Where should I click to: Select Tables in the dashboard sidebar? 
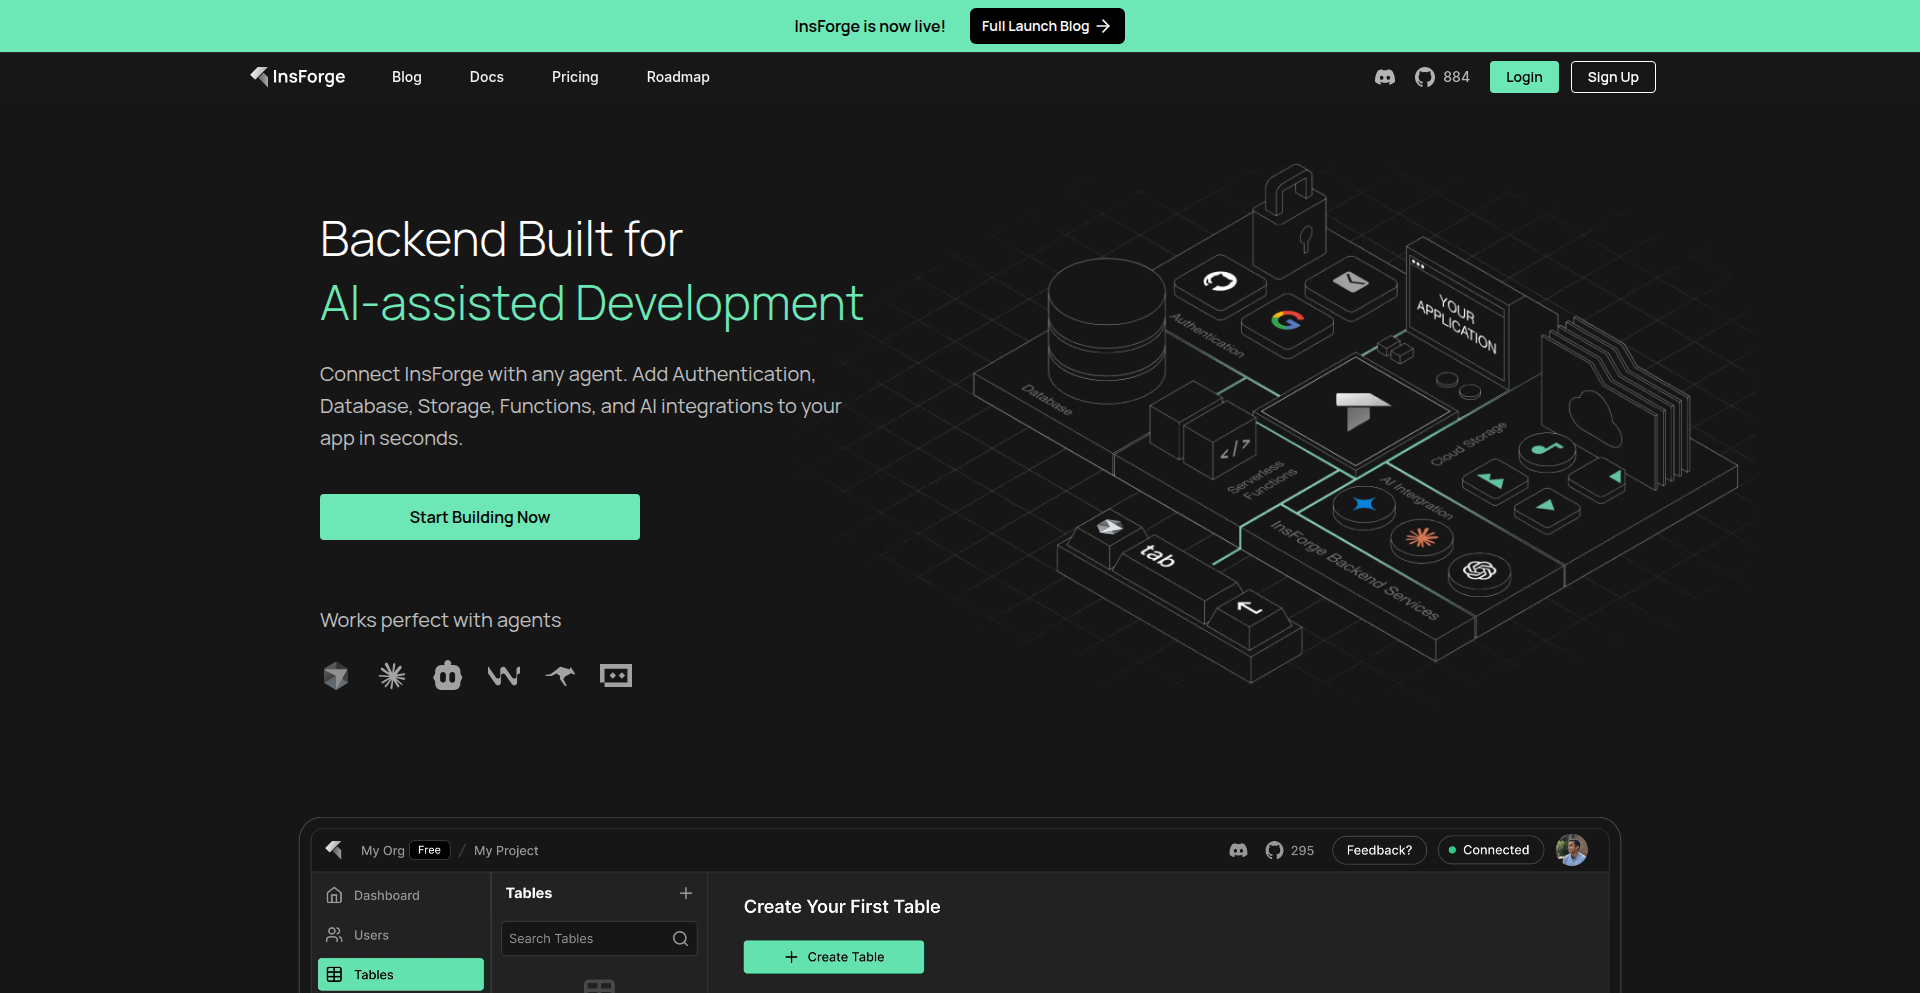(401, 975)
